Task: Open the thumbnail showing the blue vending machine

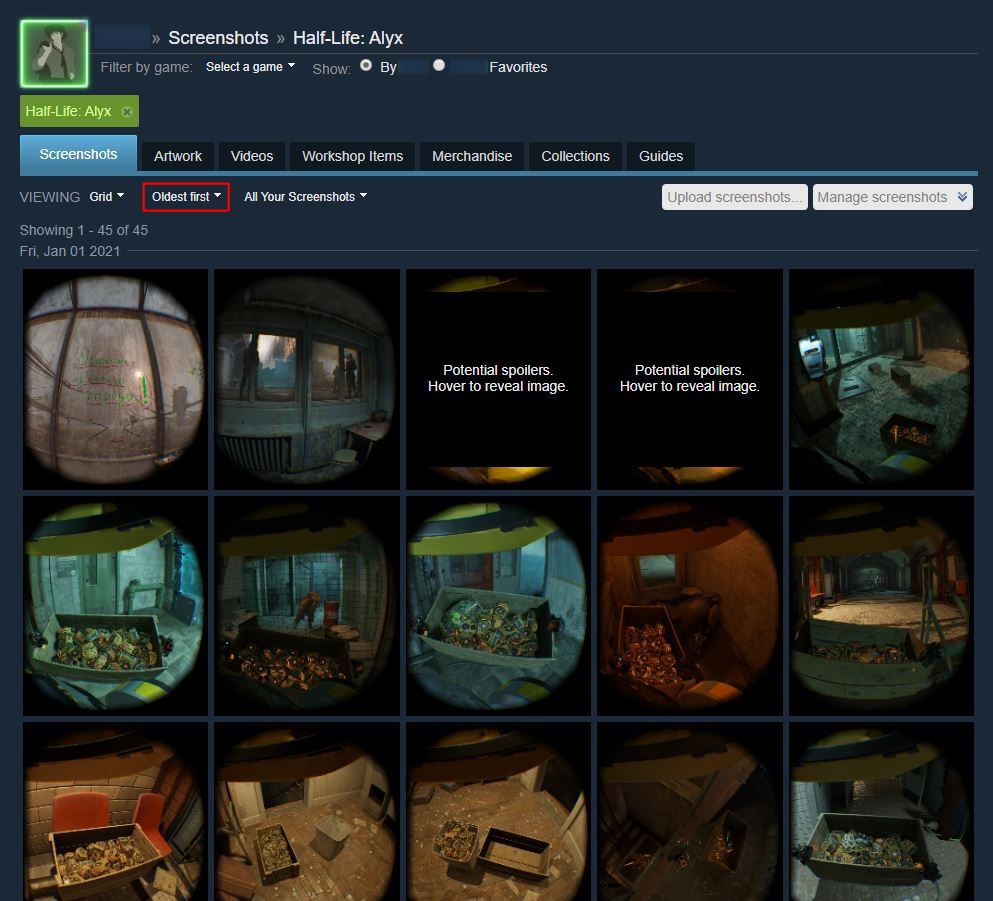Action: pos(881,379)
